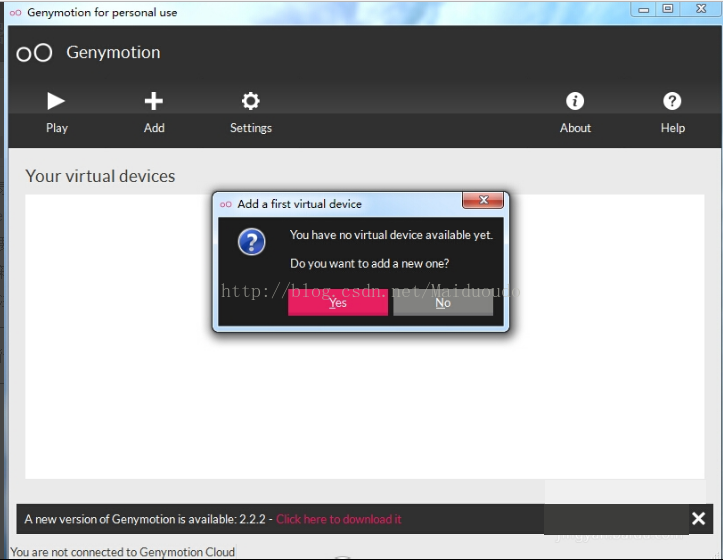
Task: Minimize the Genymotion window
Action: [644, 9]
